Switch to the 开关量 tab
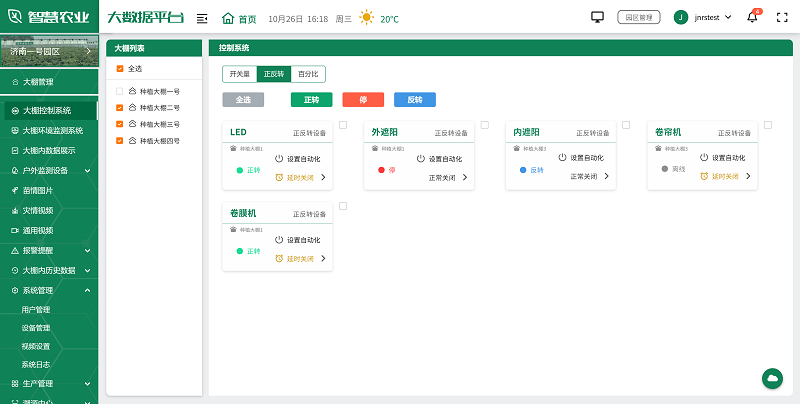This screenshot has width=800, height=404. point(239,74)
